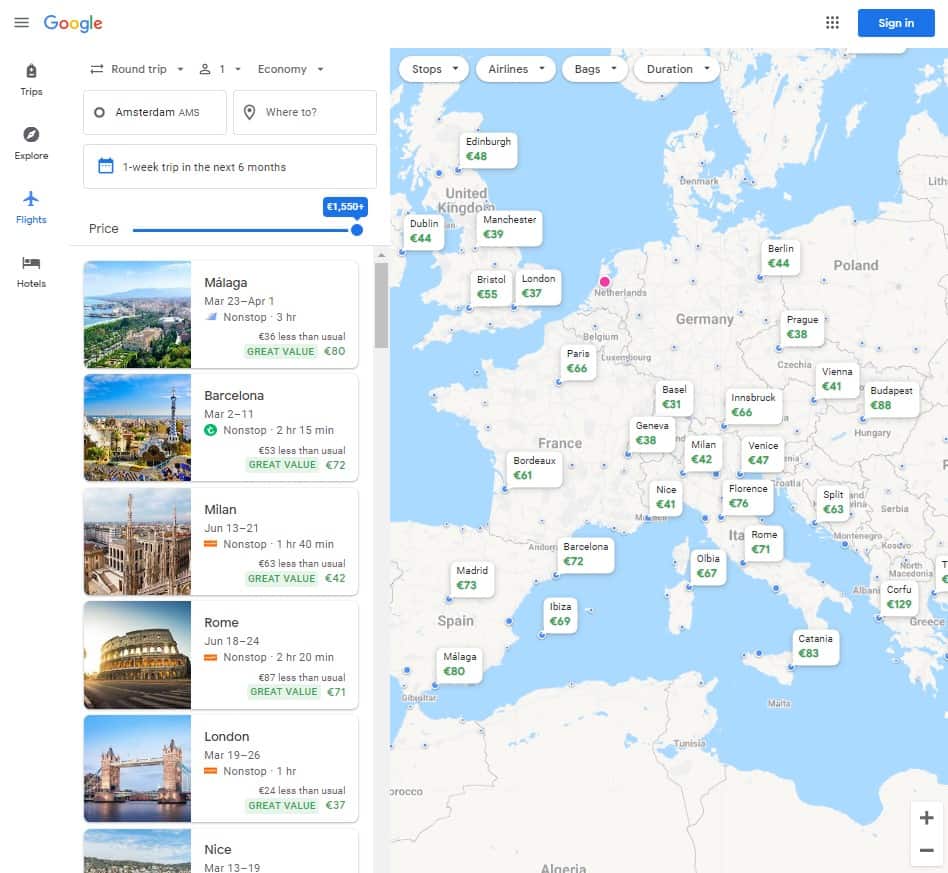This screenshot has height=873, width=948.
Task: Open the passenger count dropdown
Action: (x=220, y=69)
